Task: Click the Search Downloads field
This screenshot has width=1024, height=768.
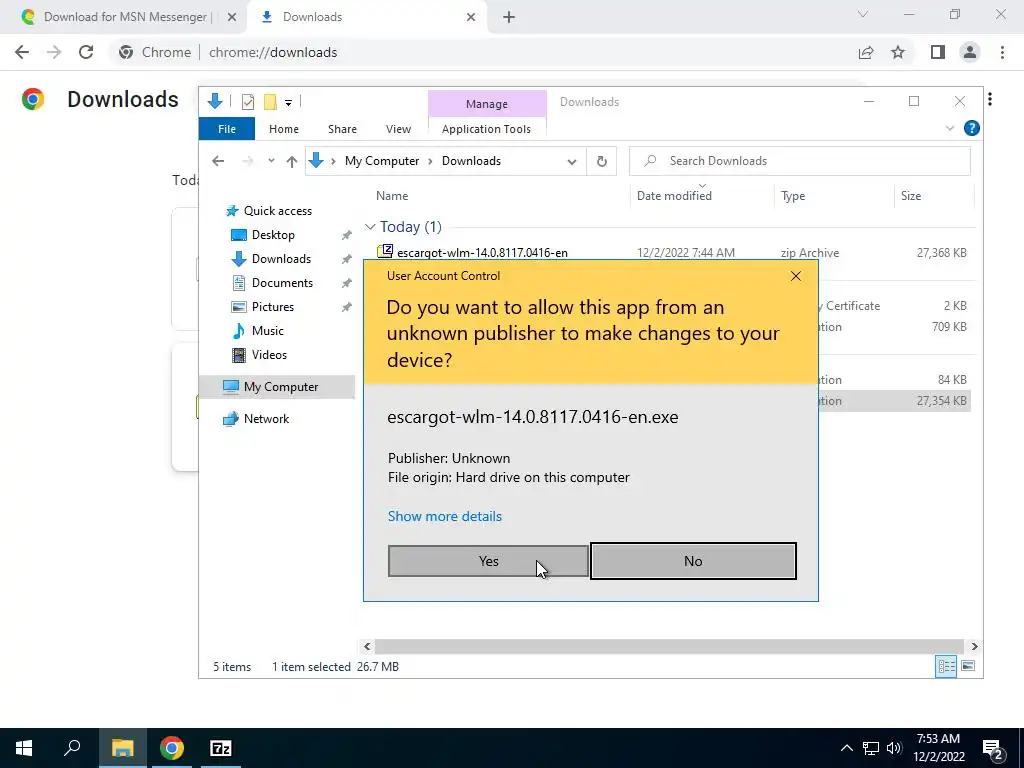Action: click(x=799, y=161)
